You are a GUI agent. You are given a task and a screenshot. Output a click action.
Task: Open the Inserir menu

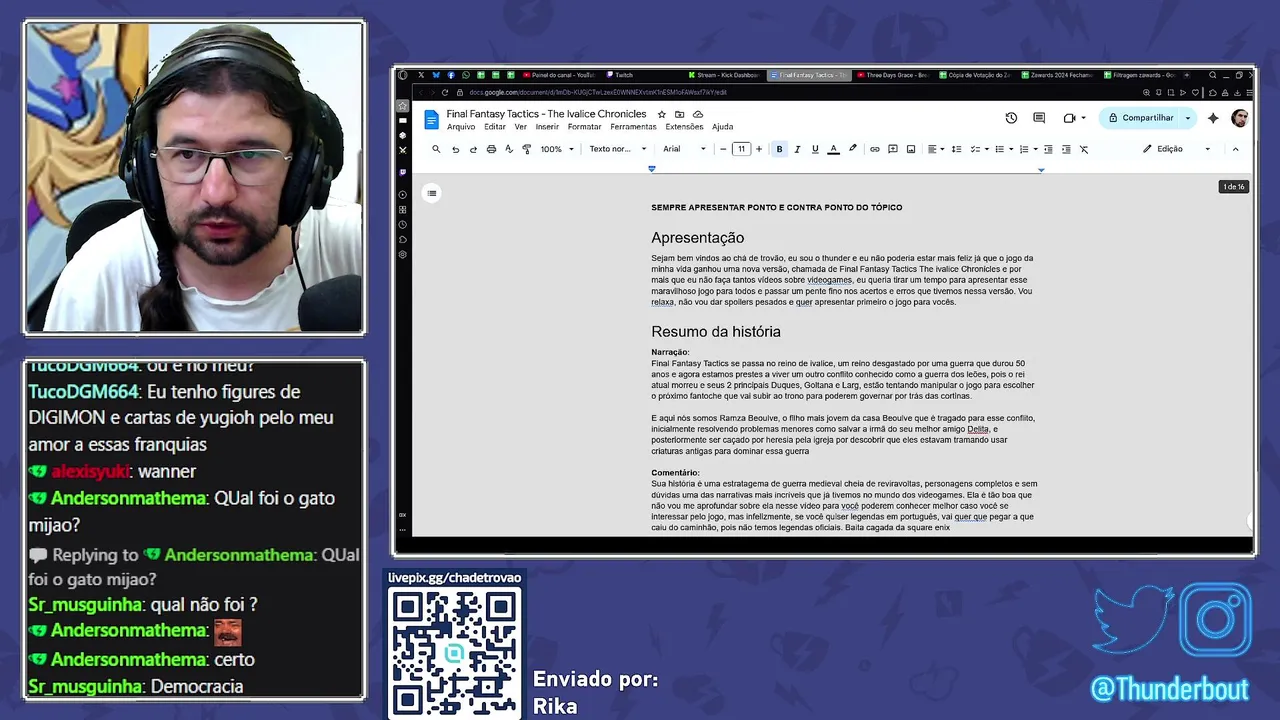click(547, 127)
